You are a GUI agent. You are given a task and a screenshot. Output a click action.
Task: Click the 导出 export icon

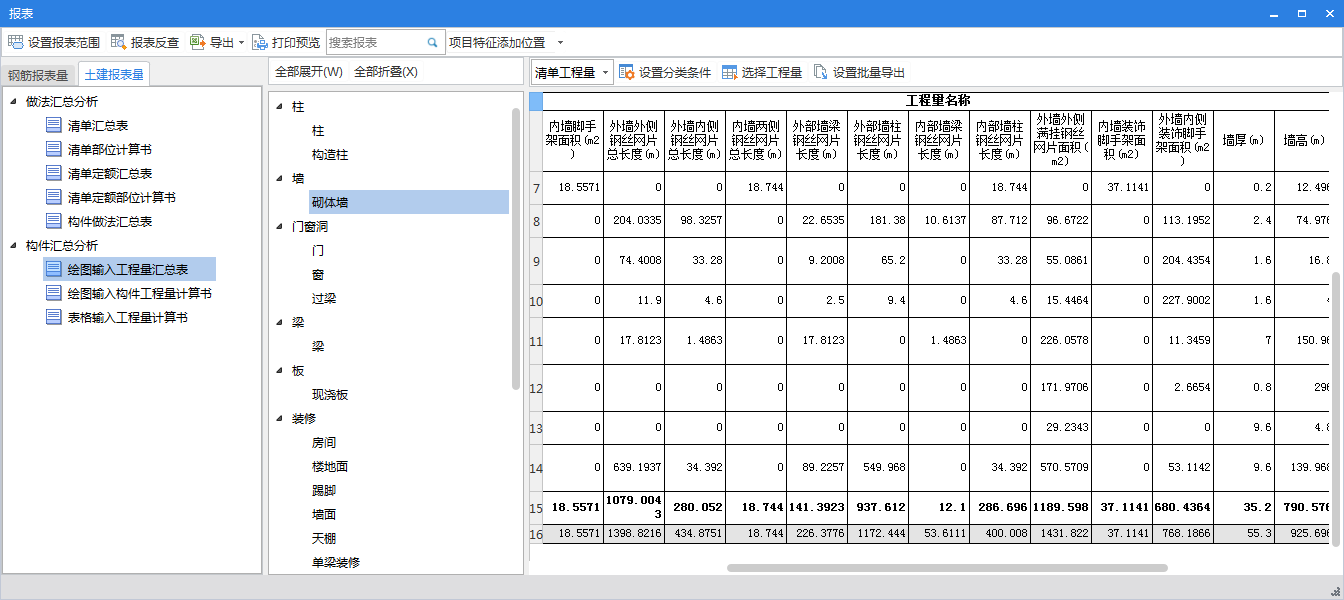point(197,42)
